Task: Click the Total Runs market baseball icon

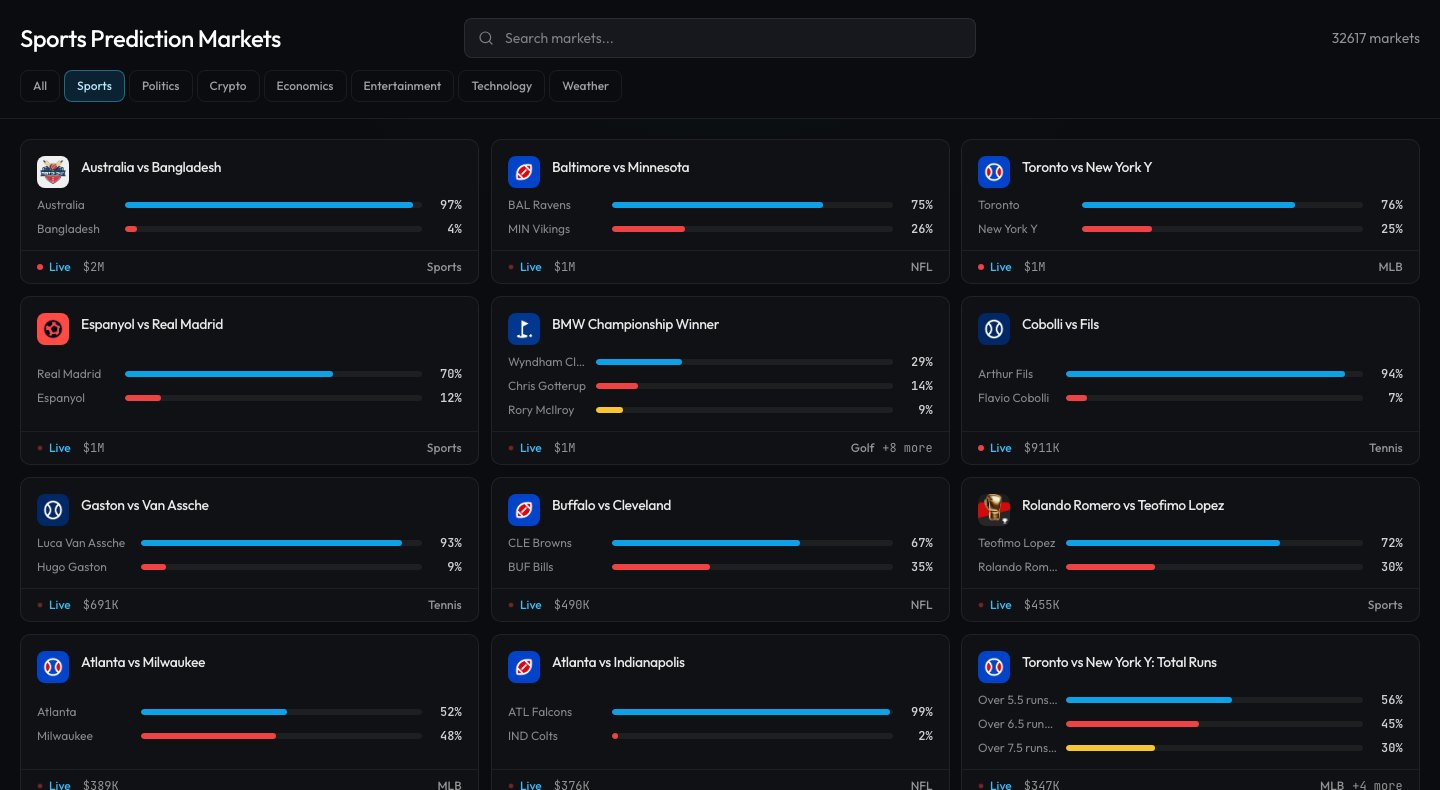Action: [x=994, y=667]
